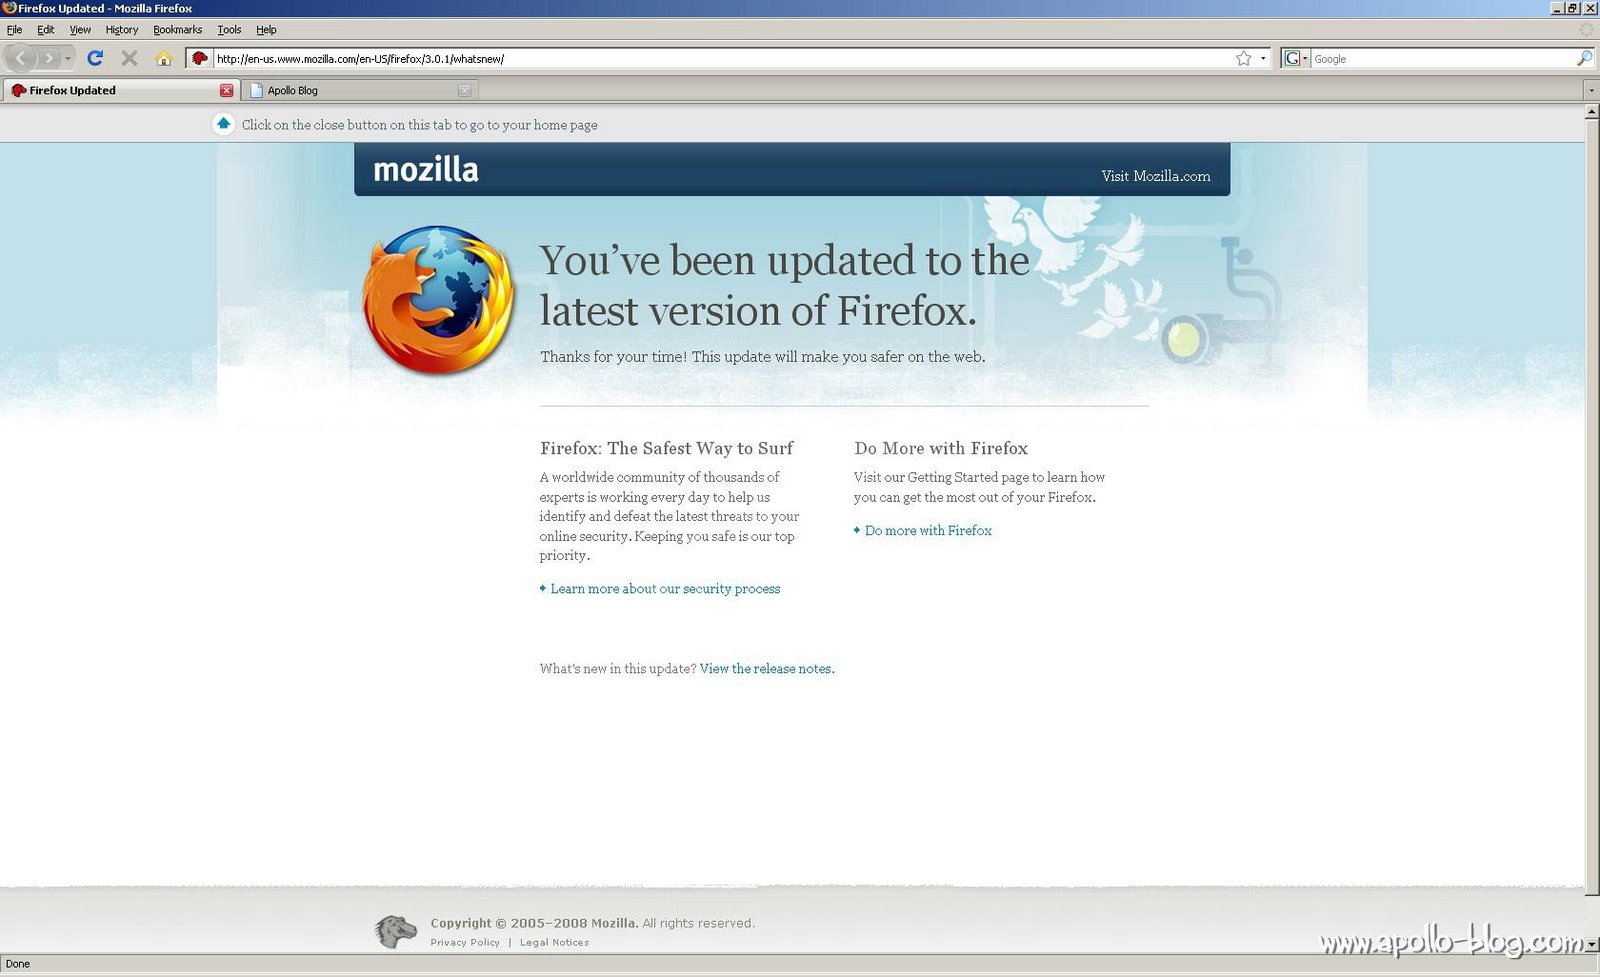Switch to the Apollo Blog tab
The height and width of the screenshot is (977, 1600).
[359, 90]
